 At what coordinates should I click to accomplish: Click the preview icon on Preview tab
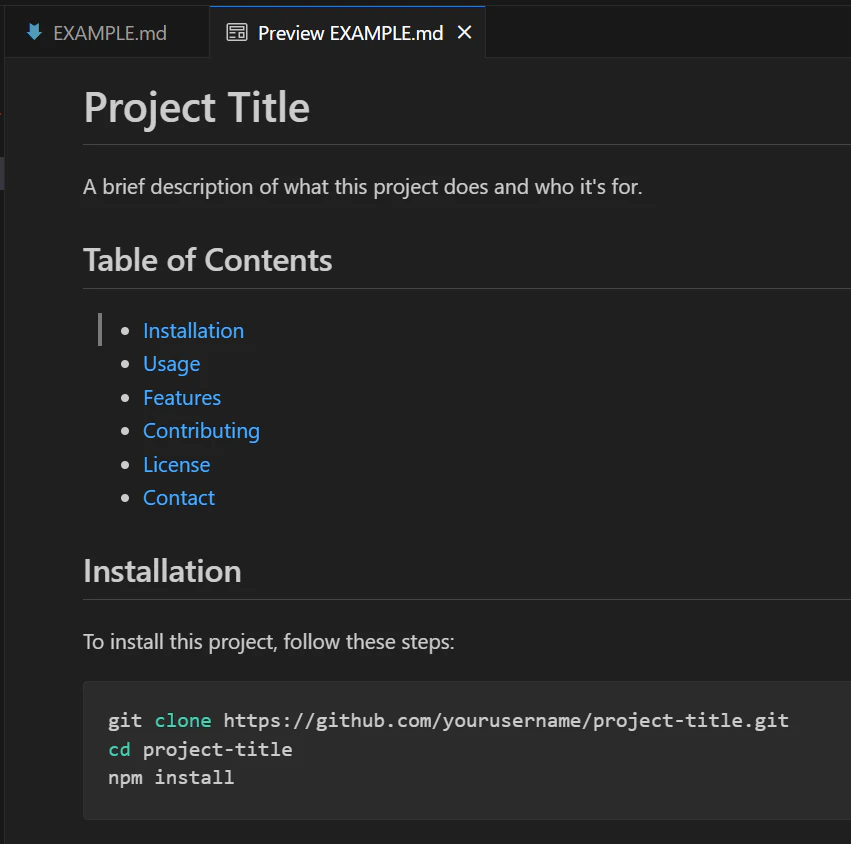point(237,33)
